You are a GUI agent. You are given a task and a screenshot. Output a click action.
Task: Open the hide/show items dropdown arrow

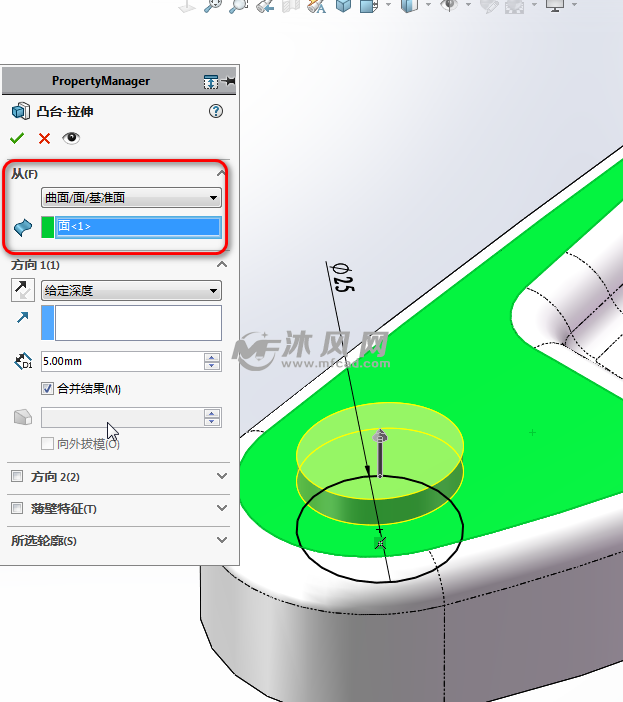468,4
